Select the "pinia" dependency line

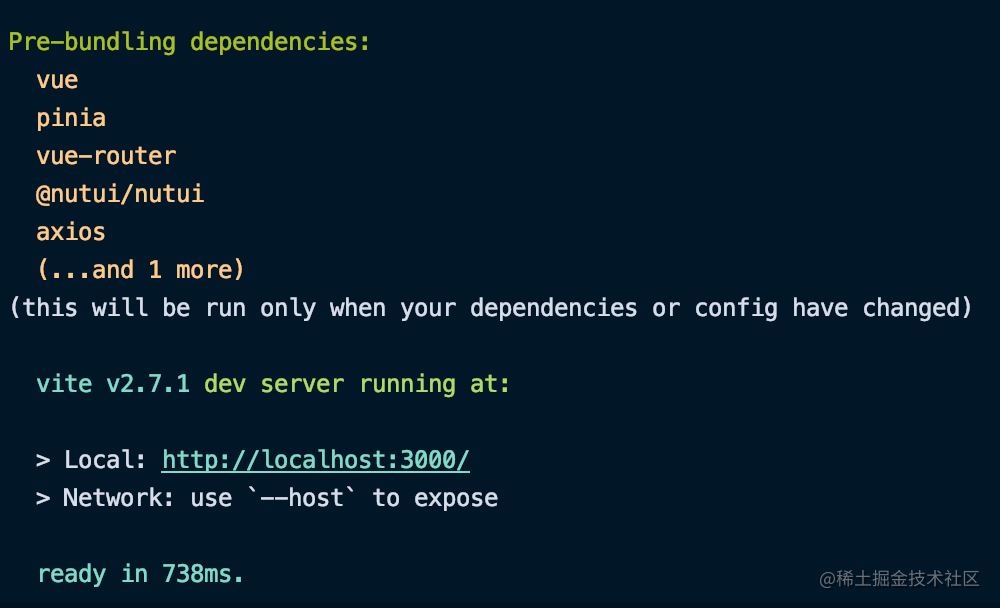coord(71,118)
